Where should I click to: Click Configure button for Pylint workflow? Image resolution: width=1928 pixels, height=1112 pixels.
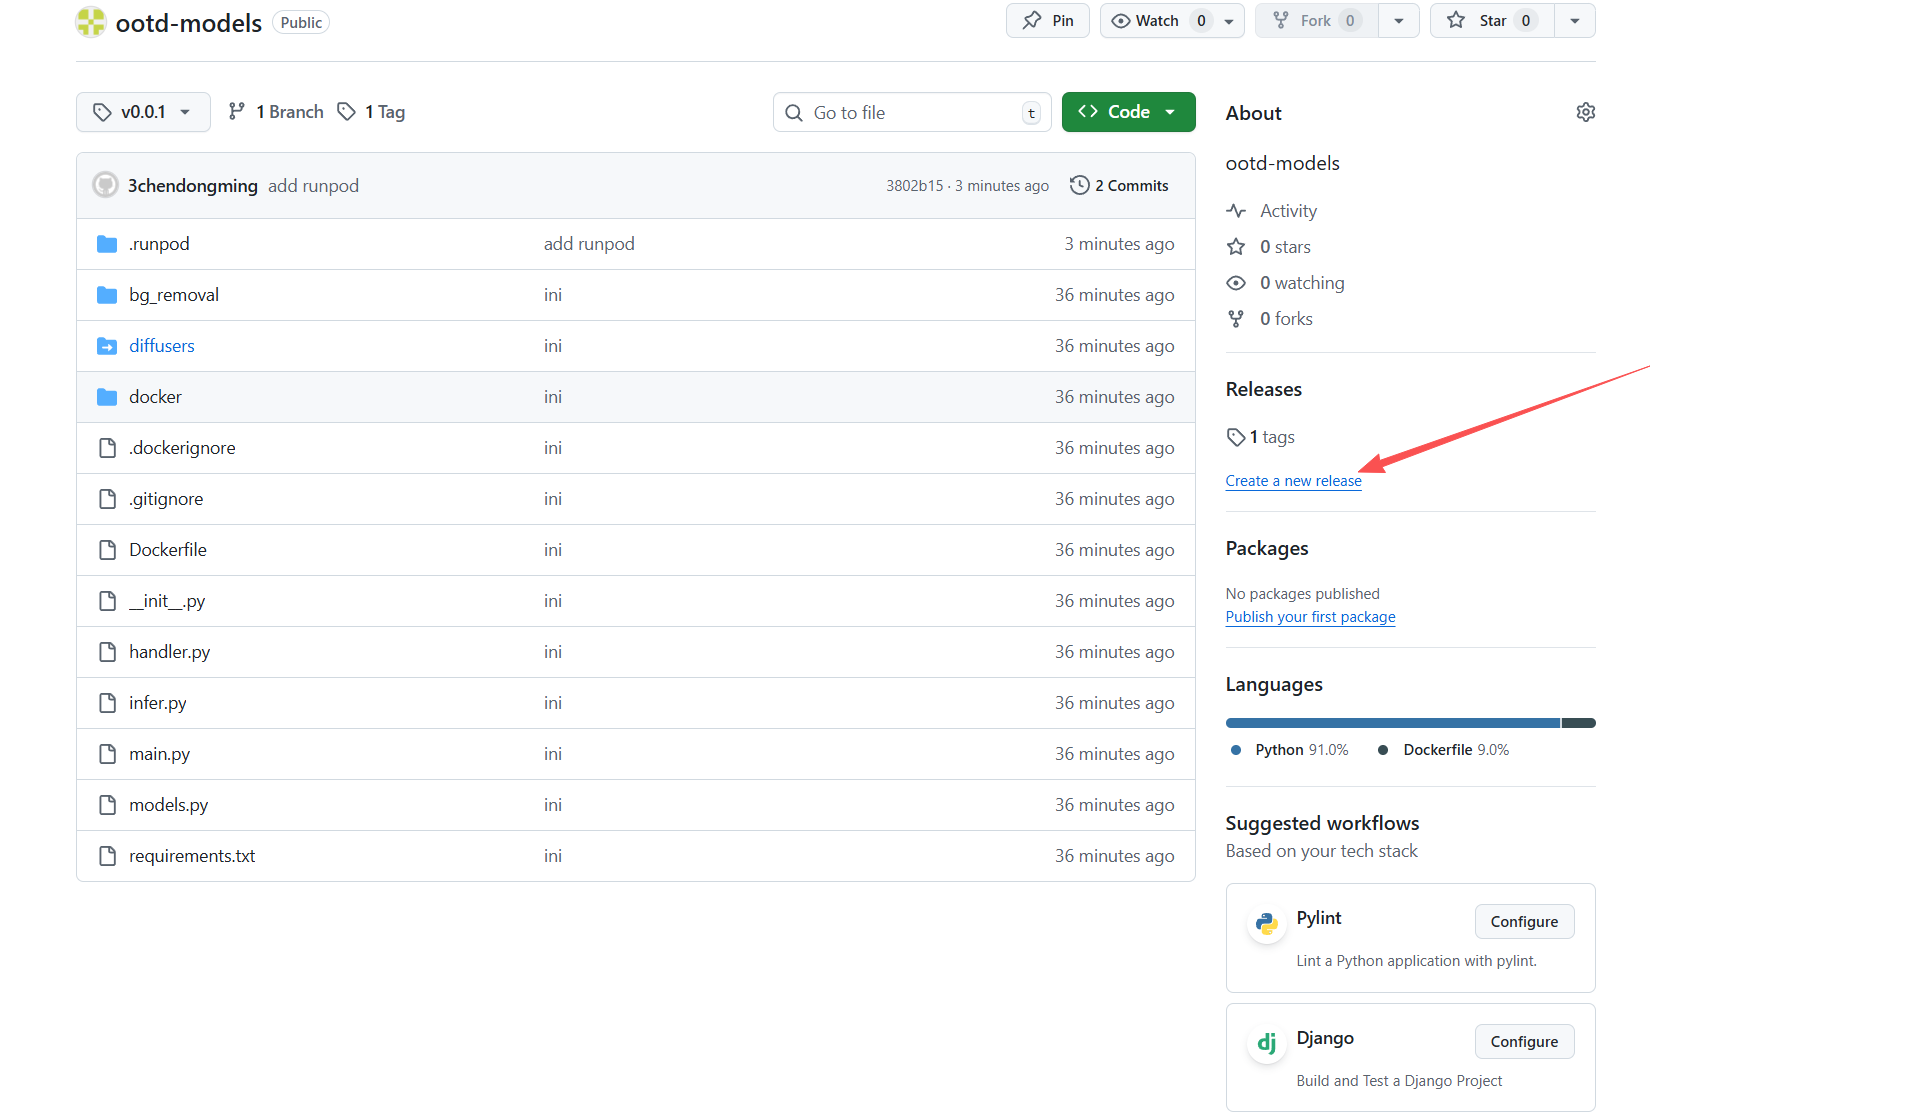[1523, 922]
